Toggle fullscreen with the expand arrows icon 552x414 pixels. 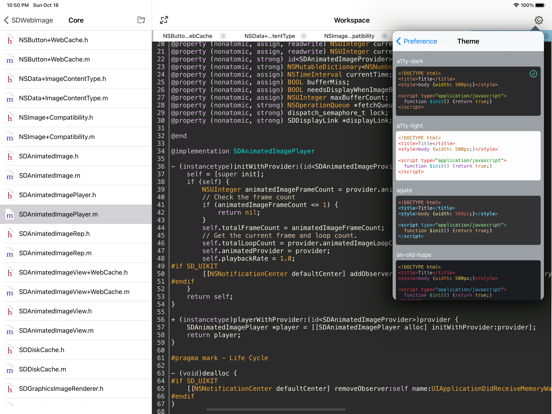point(164,20)
